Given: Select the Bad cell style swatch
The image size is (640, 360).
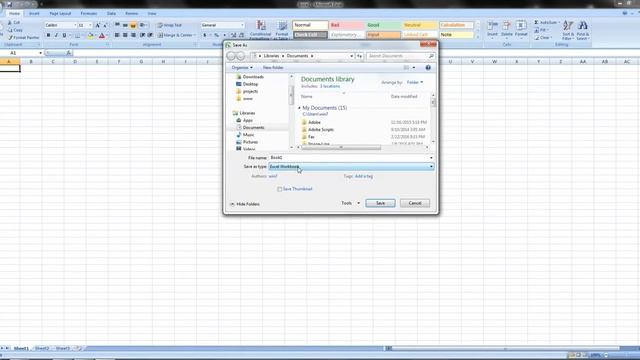Looking at the screenshot, I should pyautogui.click(x=346, y=25).
